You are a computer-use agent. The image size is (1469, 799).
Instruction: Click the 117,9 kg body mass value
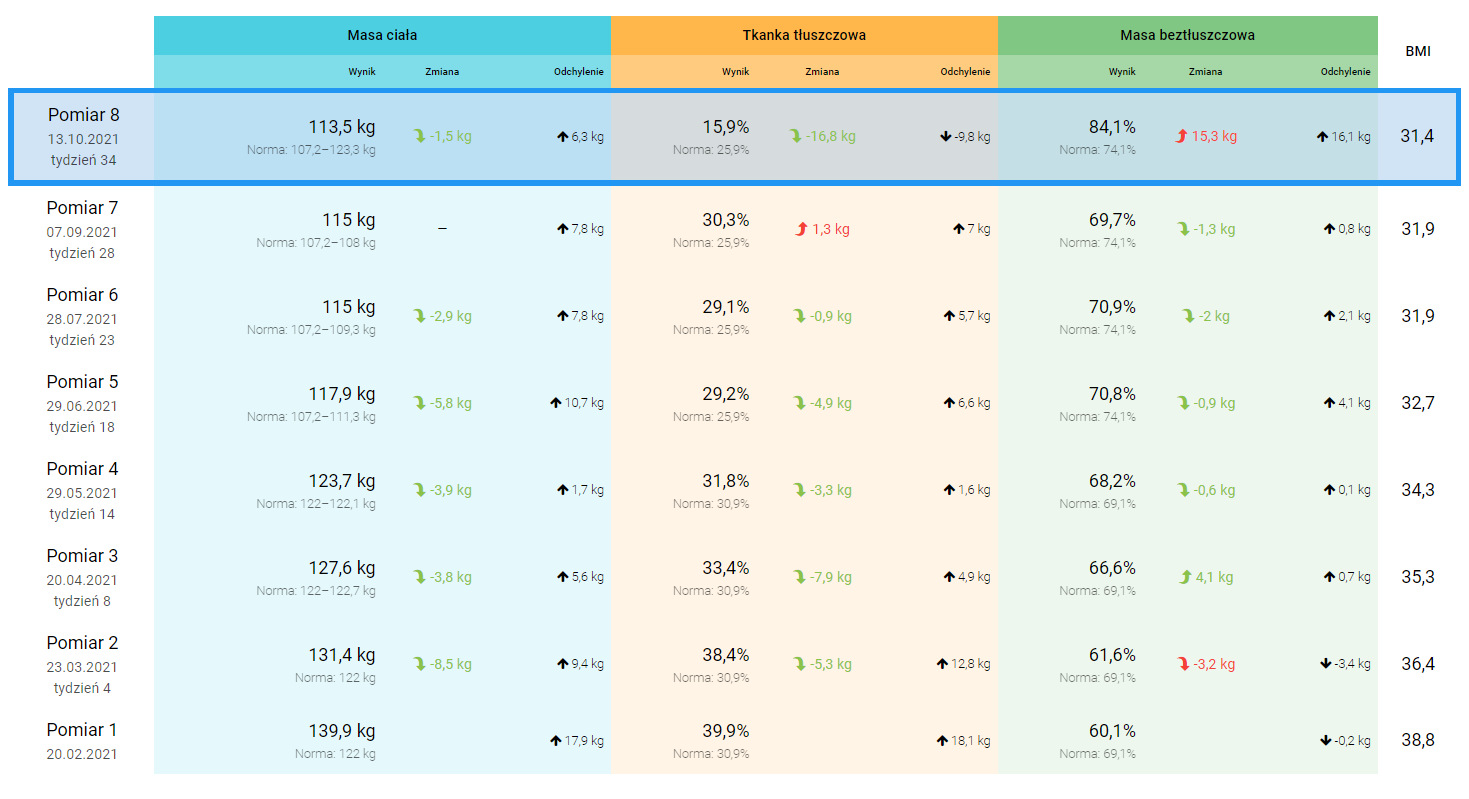342,394
